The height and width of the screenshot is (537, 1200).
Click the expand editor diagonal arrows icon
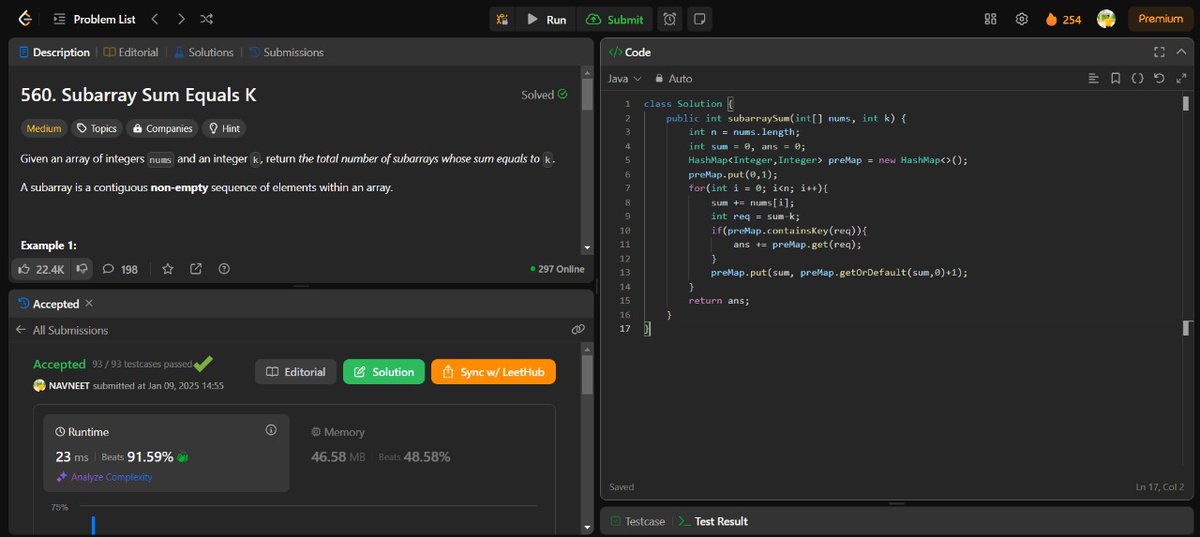1181,78
